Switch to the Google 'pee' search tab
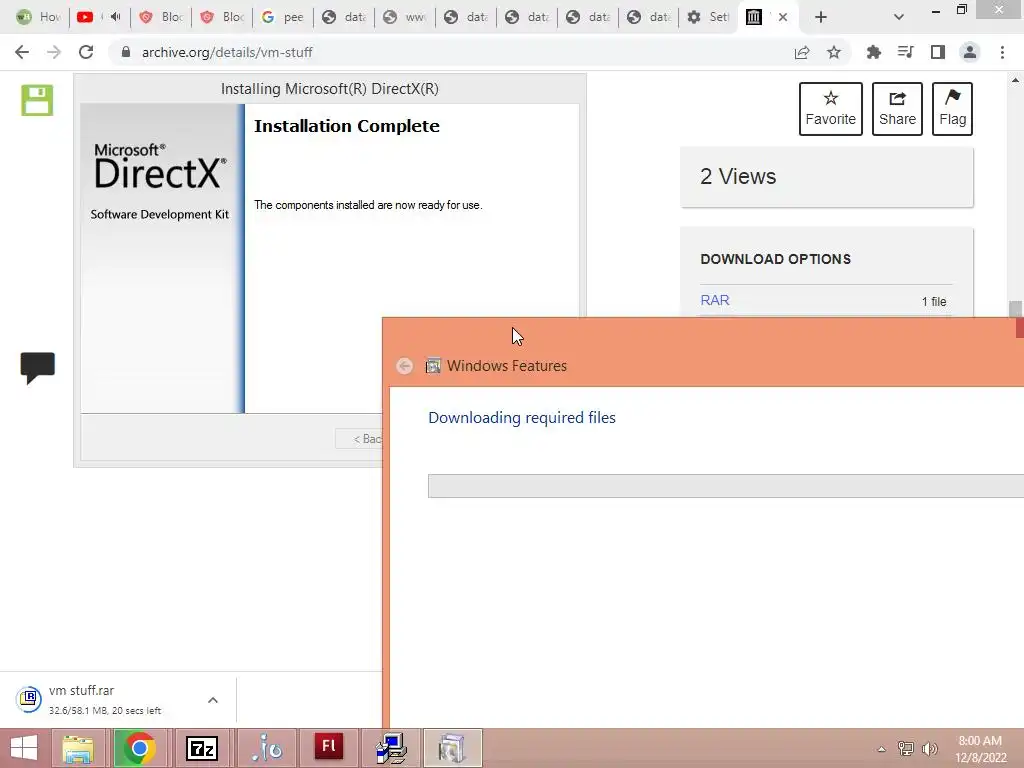1024x768 pixels. click(283, 17)
